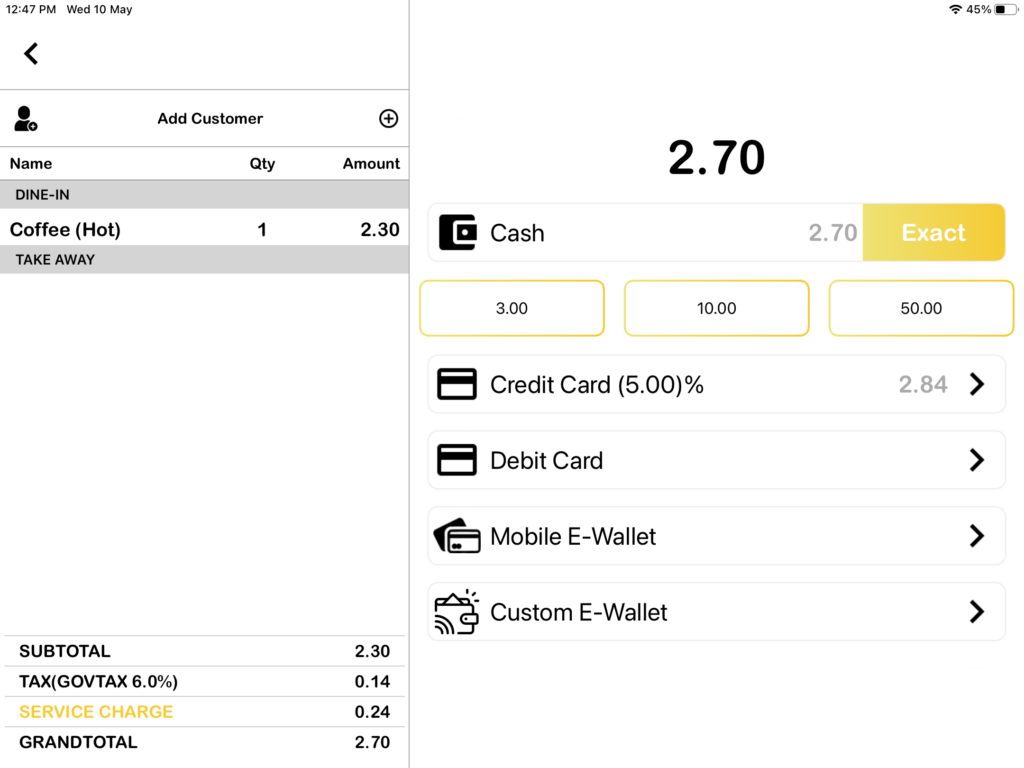Screen dimensions: 1024x768
Task: Open Mobile E-Wallet chevron arrow
Action: (x=977, y=537)
